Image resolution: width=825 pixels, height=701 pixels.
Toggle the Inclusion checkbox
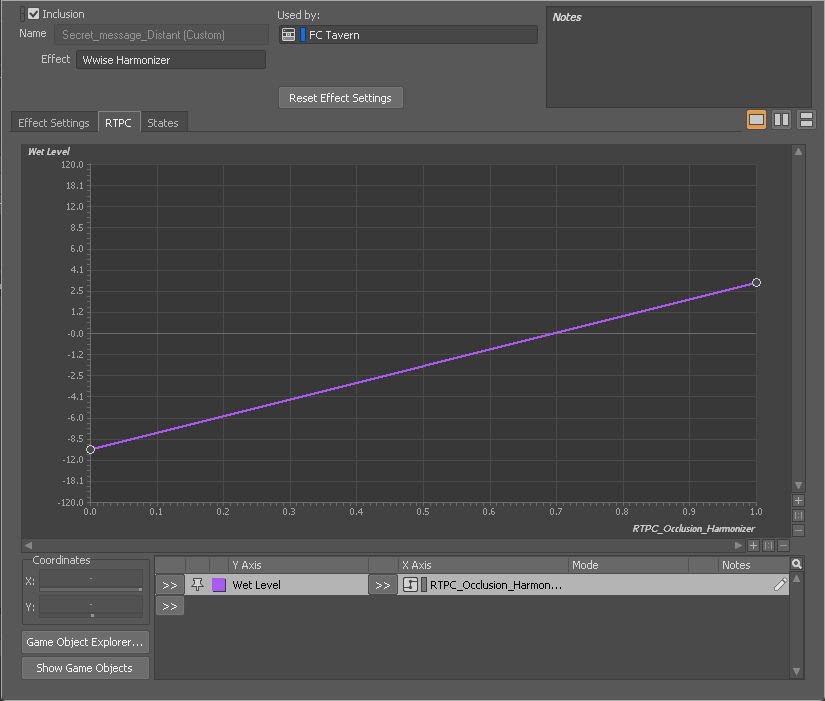click(34, 14)
